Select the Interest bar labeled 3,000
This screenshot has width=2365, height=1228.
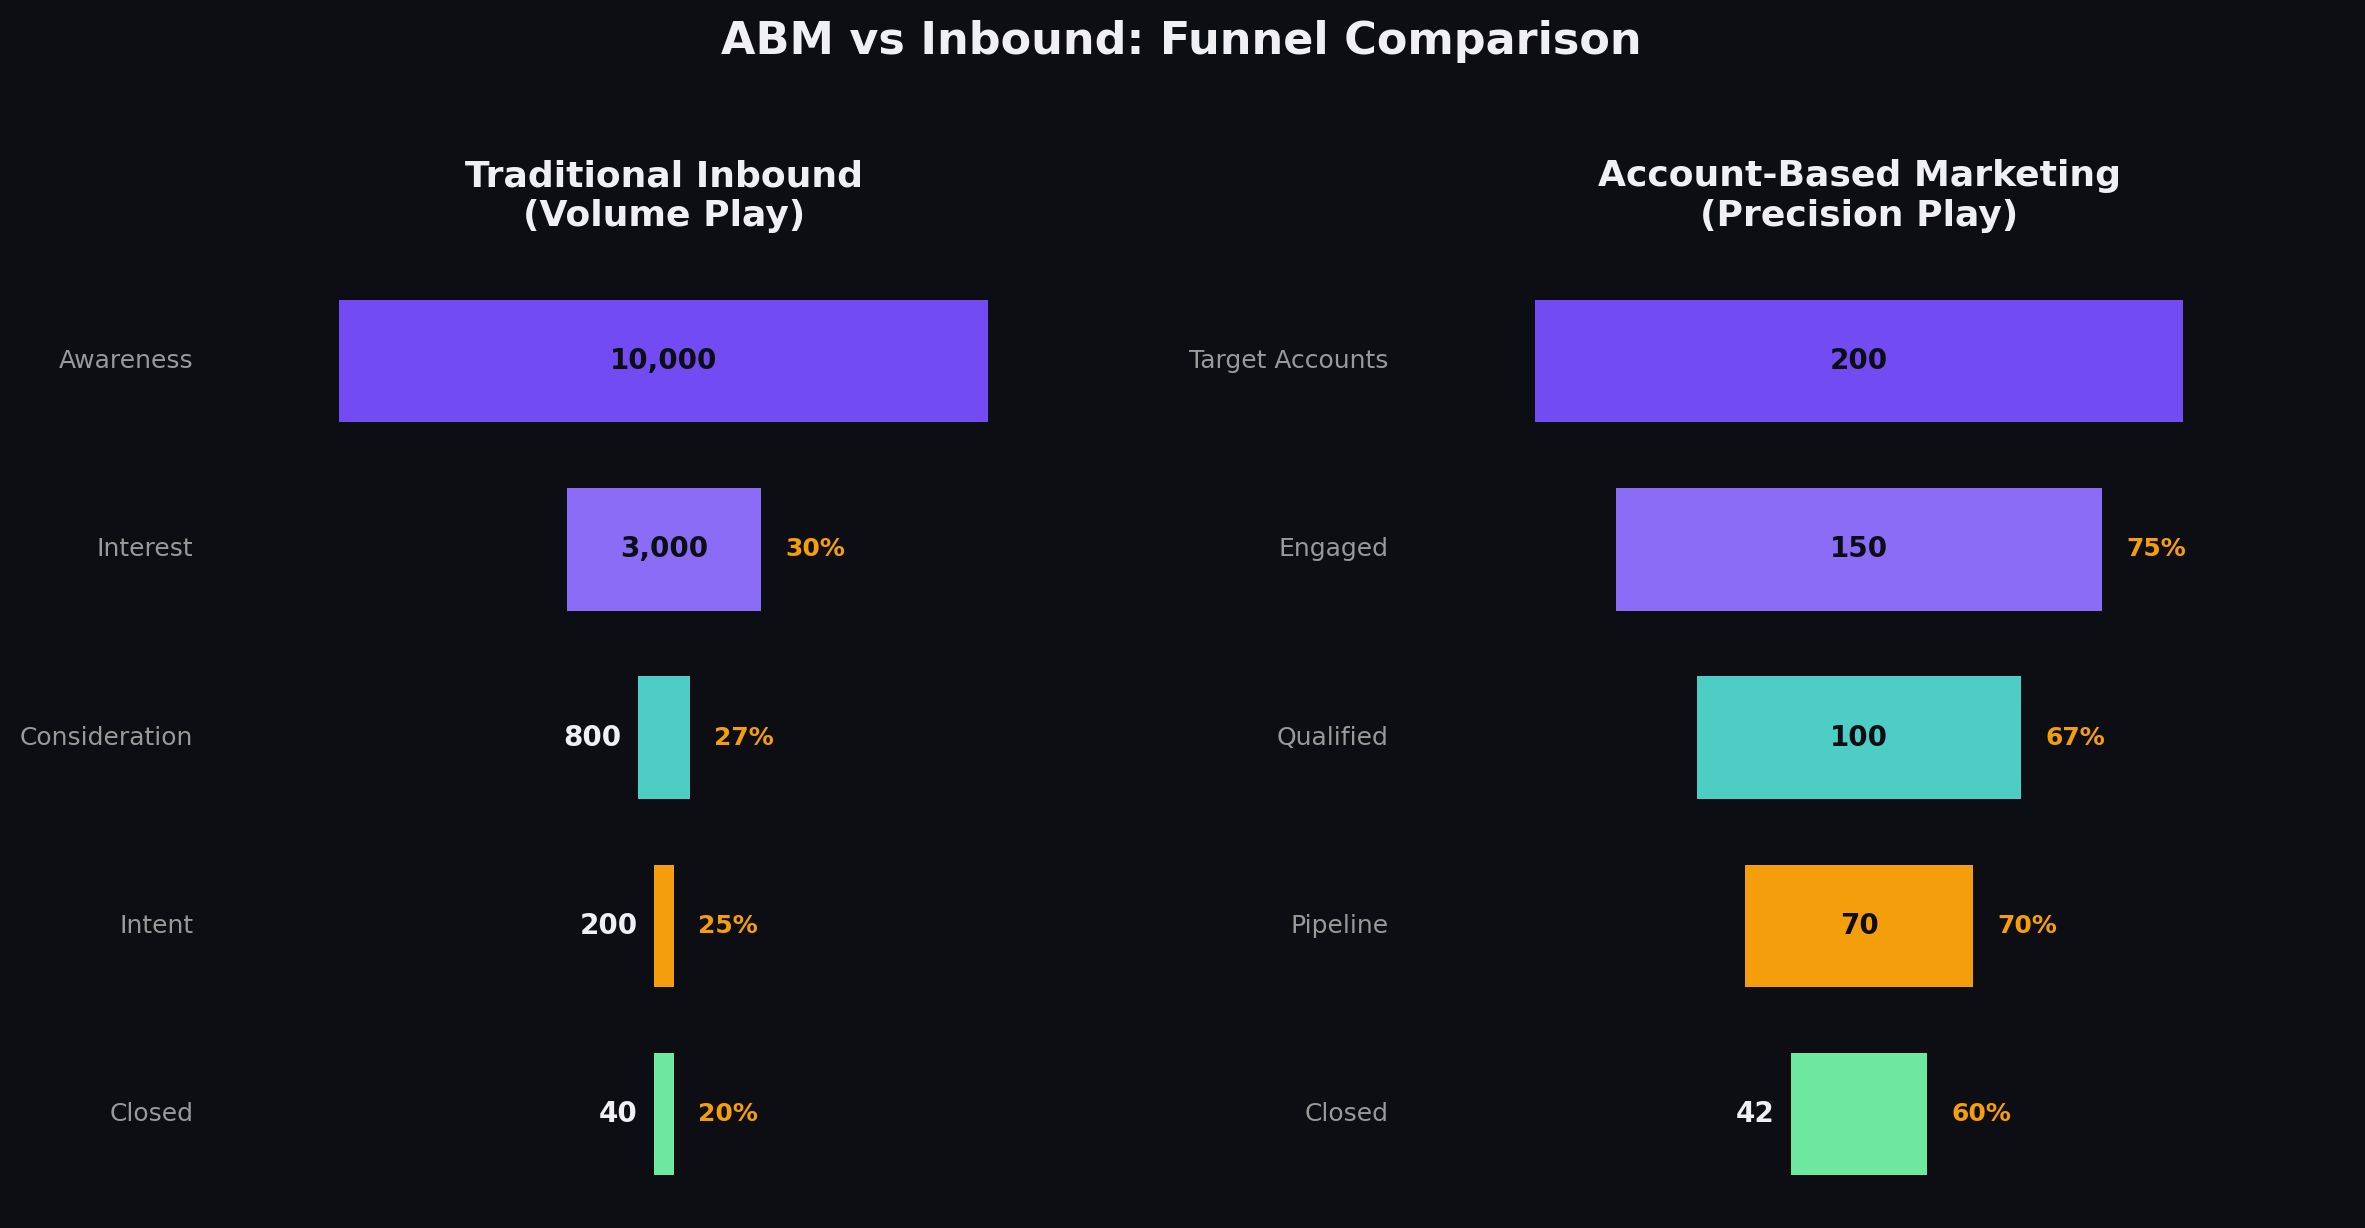tap(663, 548)
